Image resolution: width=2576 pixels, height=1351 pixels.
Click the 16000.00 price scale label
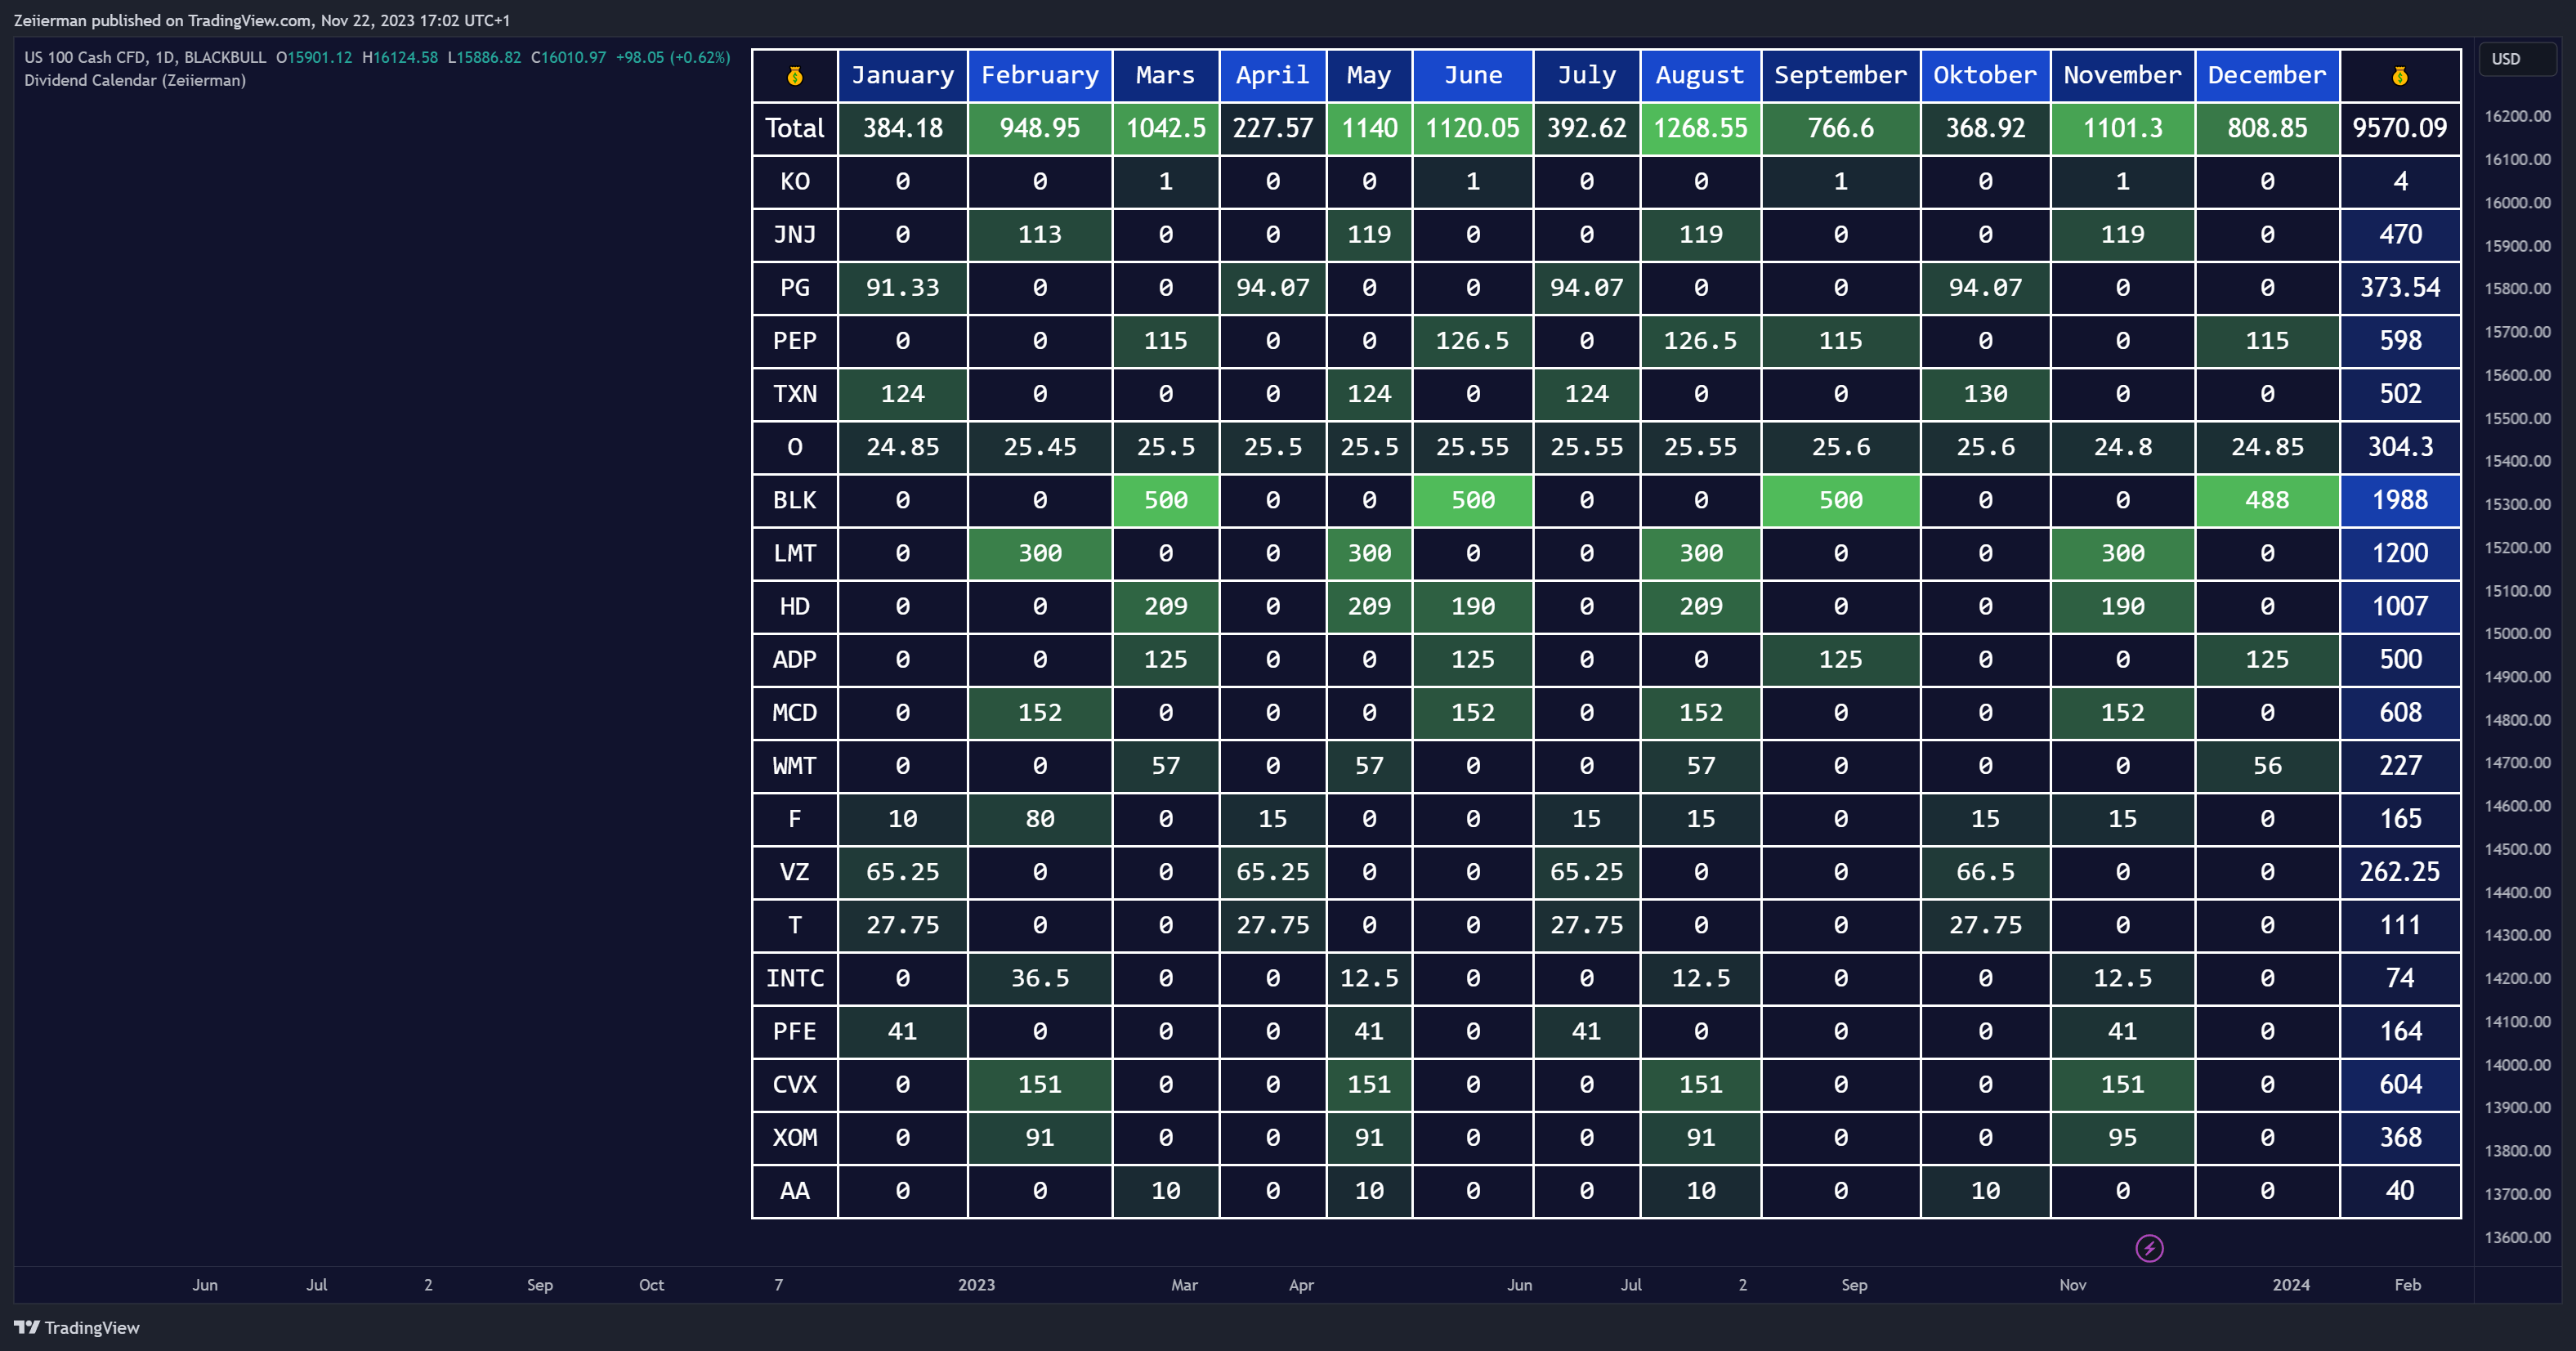click(x=2517, y=203)
